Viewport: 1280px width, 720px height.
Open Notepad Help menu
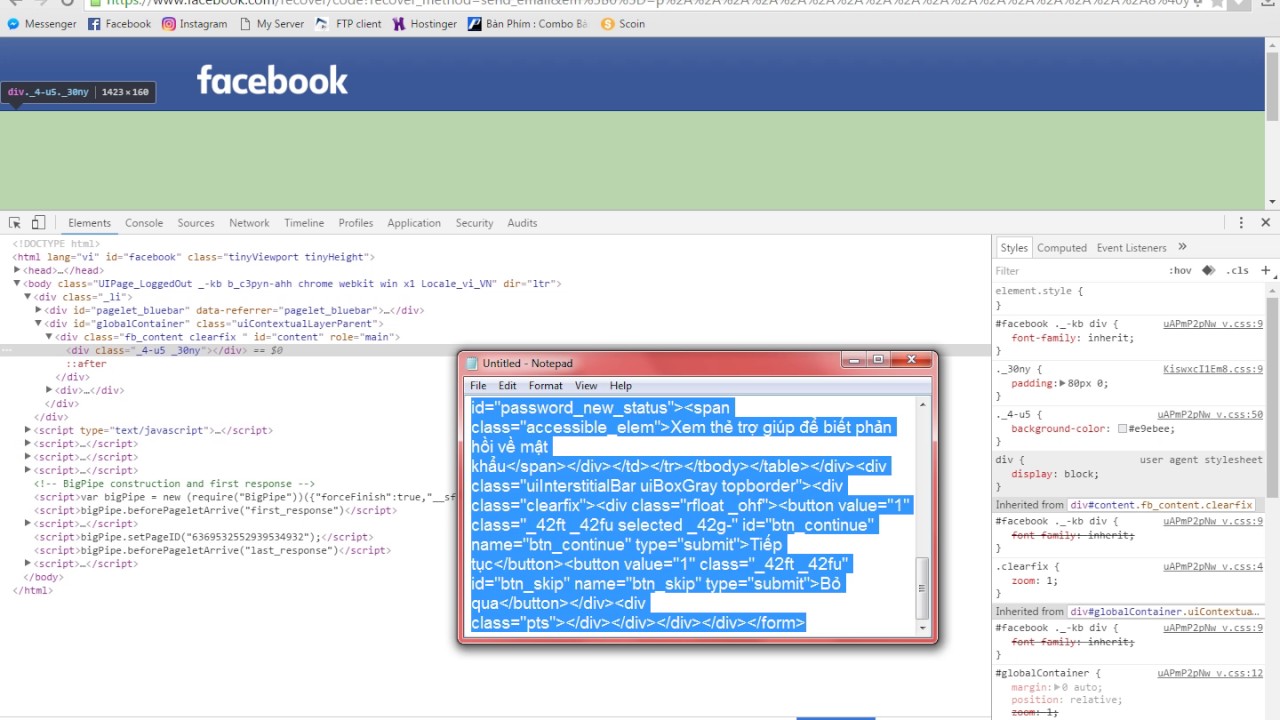(621, 385)
